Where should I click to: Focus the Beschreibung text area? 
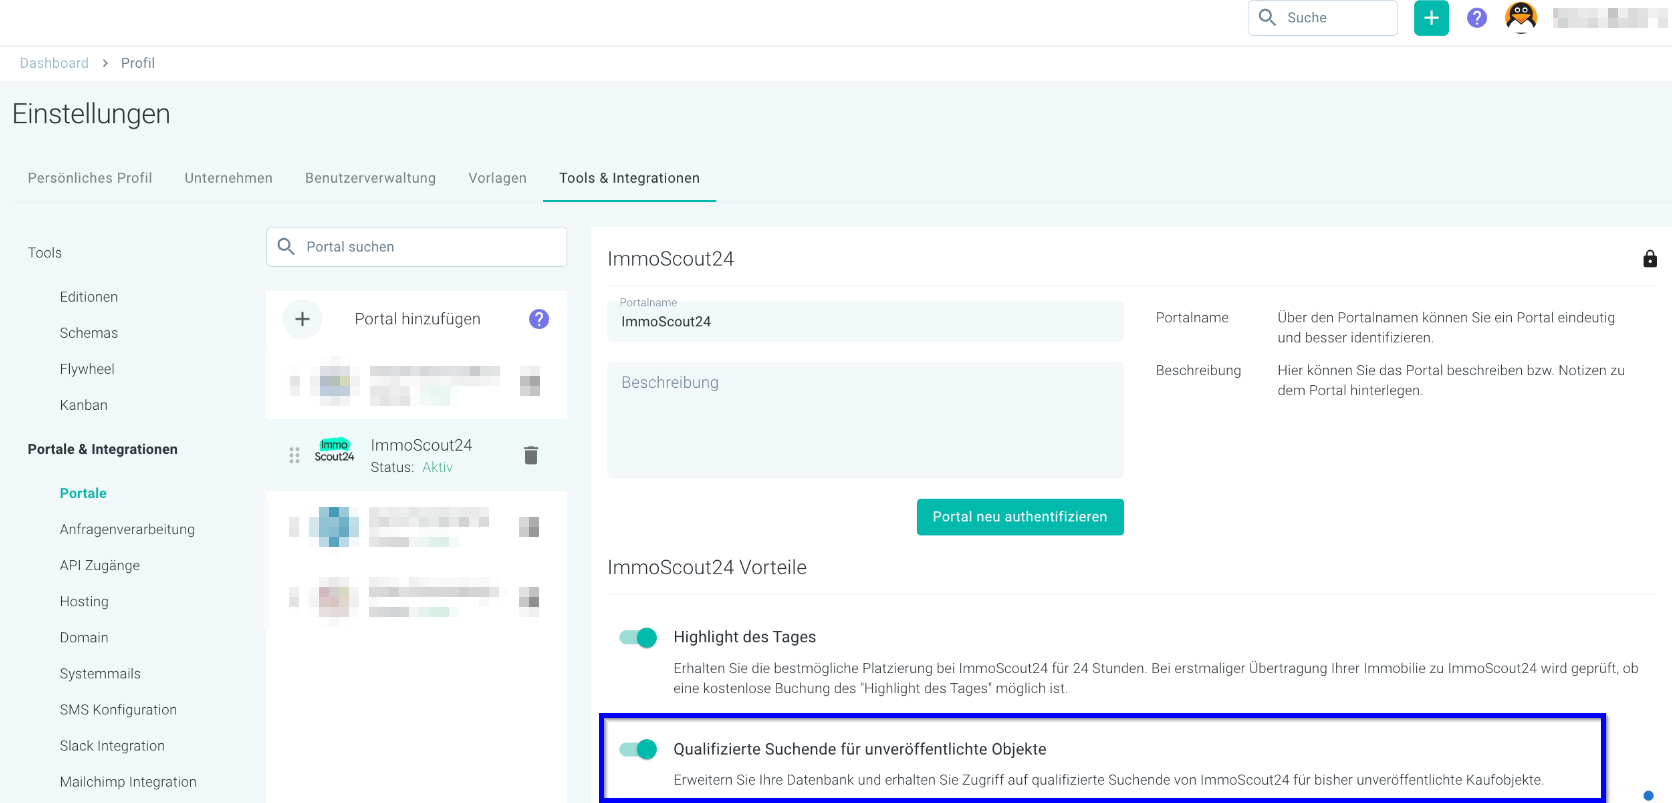point(865,420)
